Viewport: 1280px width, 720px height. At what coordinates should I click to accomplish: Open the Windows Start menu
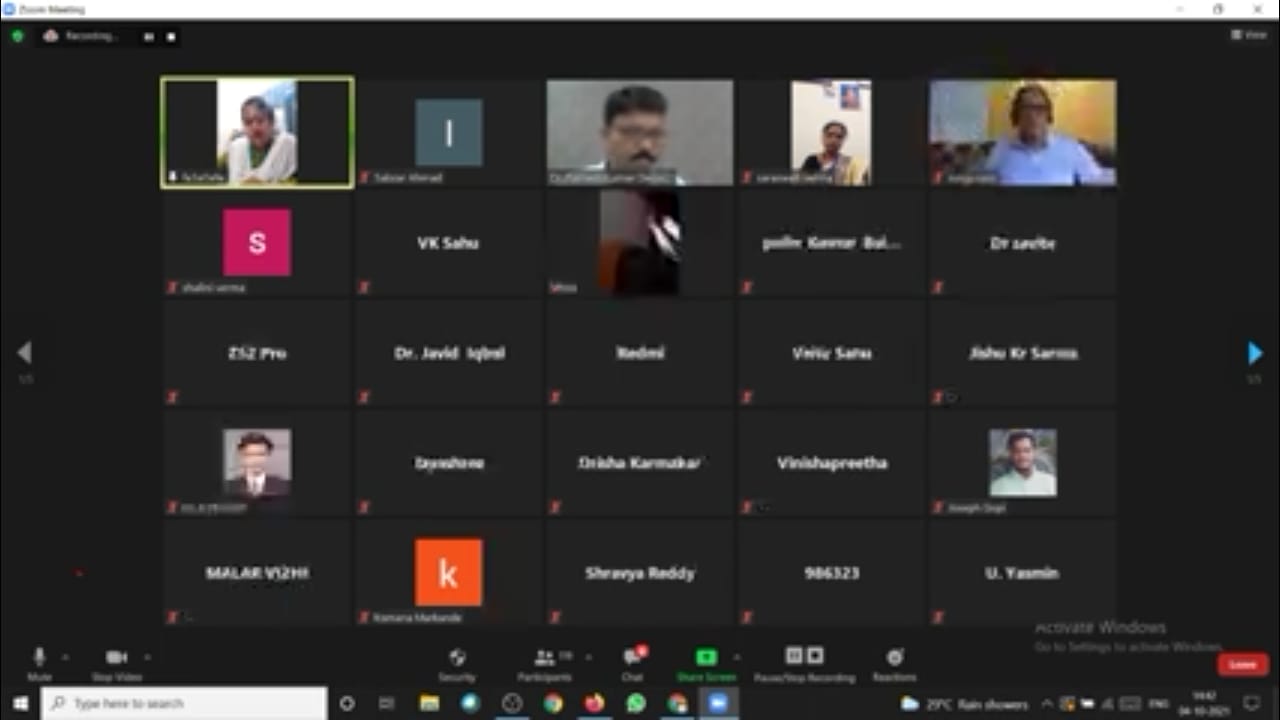[x=20, y=703]
